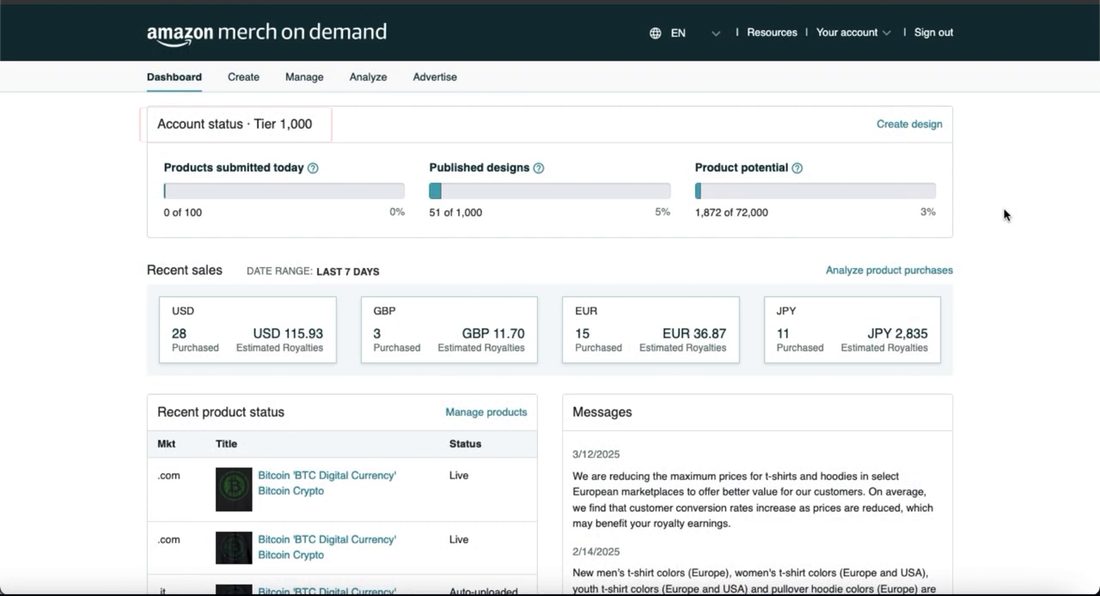
Task: Click the Published designs progress bar
Action: [550, 191]
